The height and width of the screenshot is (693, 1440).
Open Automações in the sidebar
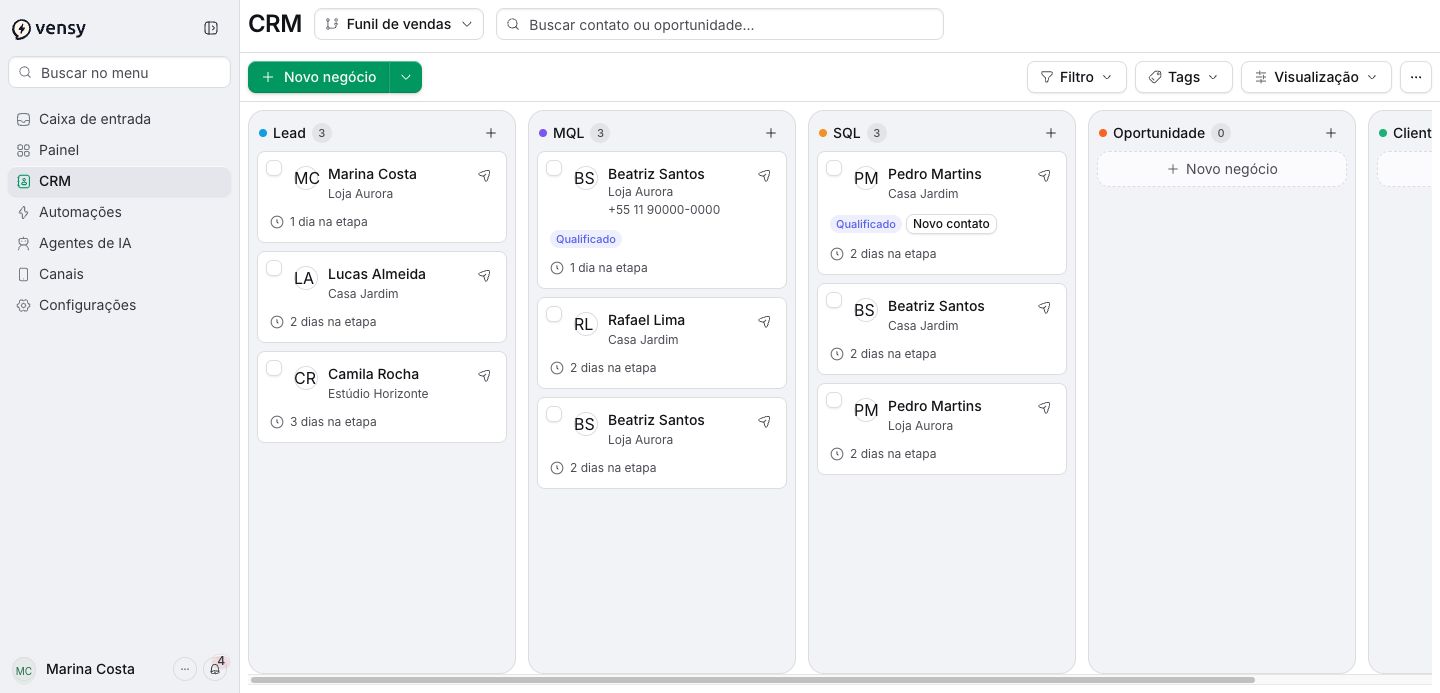(x=119, y=212)
